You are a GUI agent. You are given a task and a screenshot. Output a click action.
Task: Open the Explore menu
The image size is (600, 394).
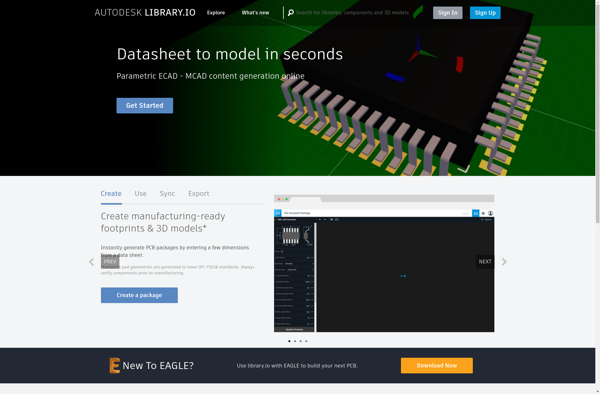[216, 13]
